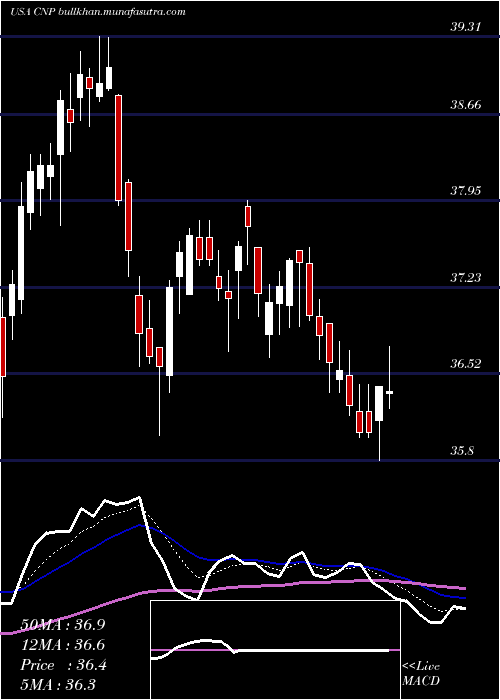The height and width of the screenshot is (700, 500).
Task: Click the <<Live MACD label
Action: coord(421,674)
